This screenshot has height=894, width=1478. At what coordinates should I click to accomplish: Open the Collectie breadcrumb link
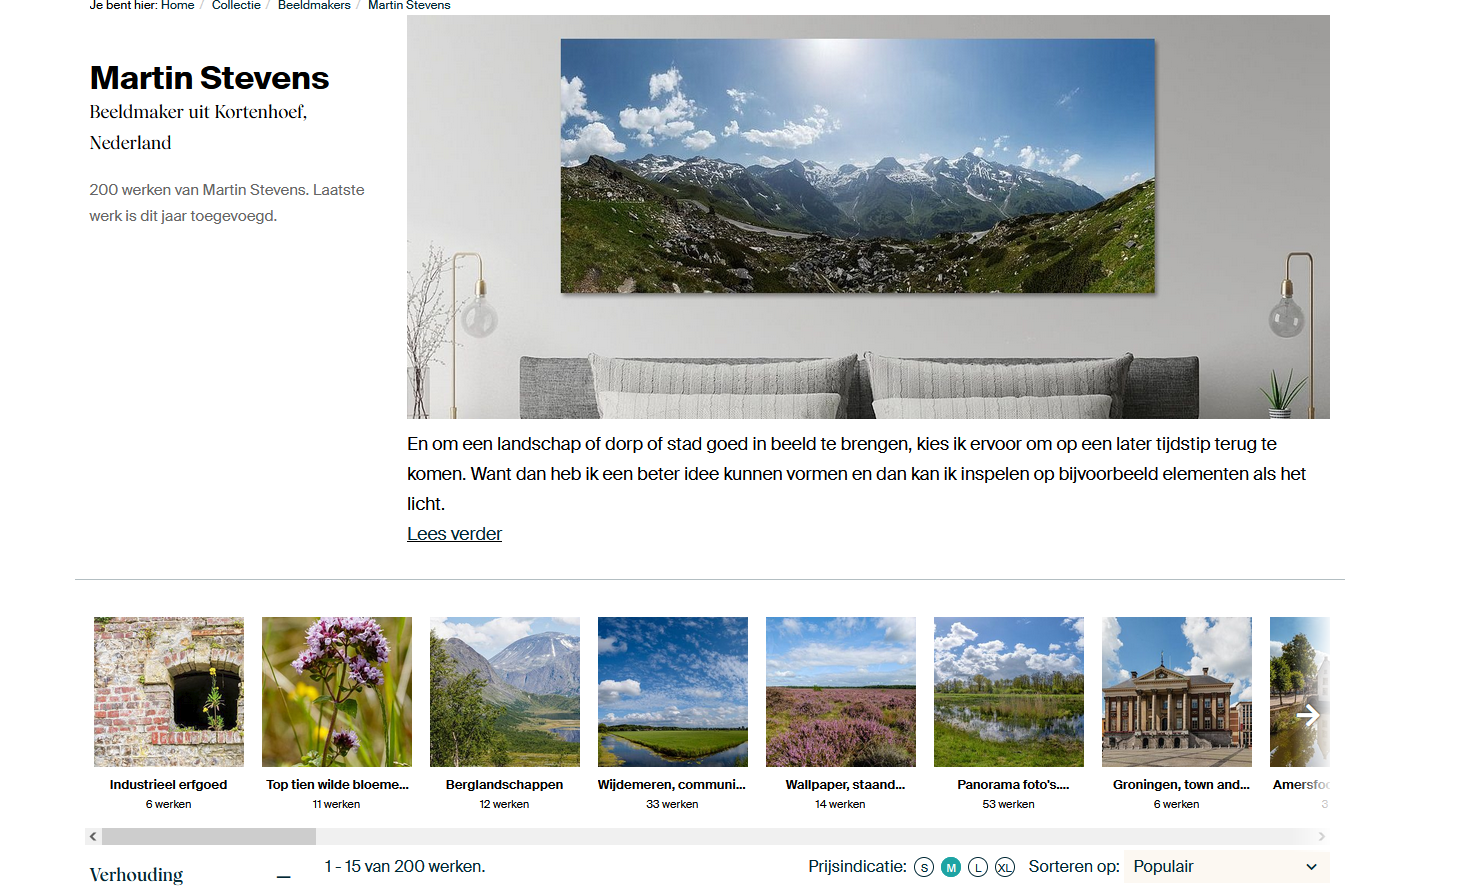coord(236,6)
